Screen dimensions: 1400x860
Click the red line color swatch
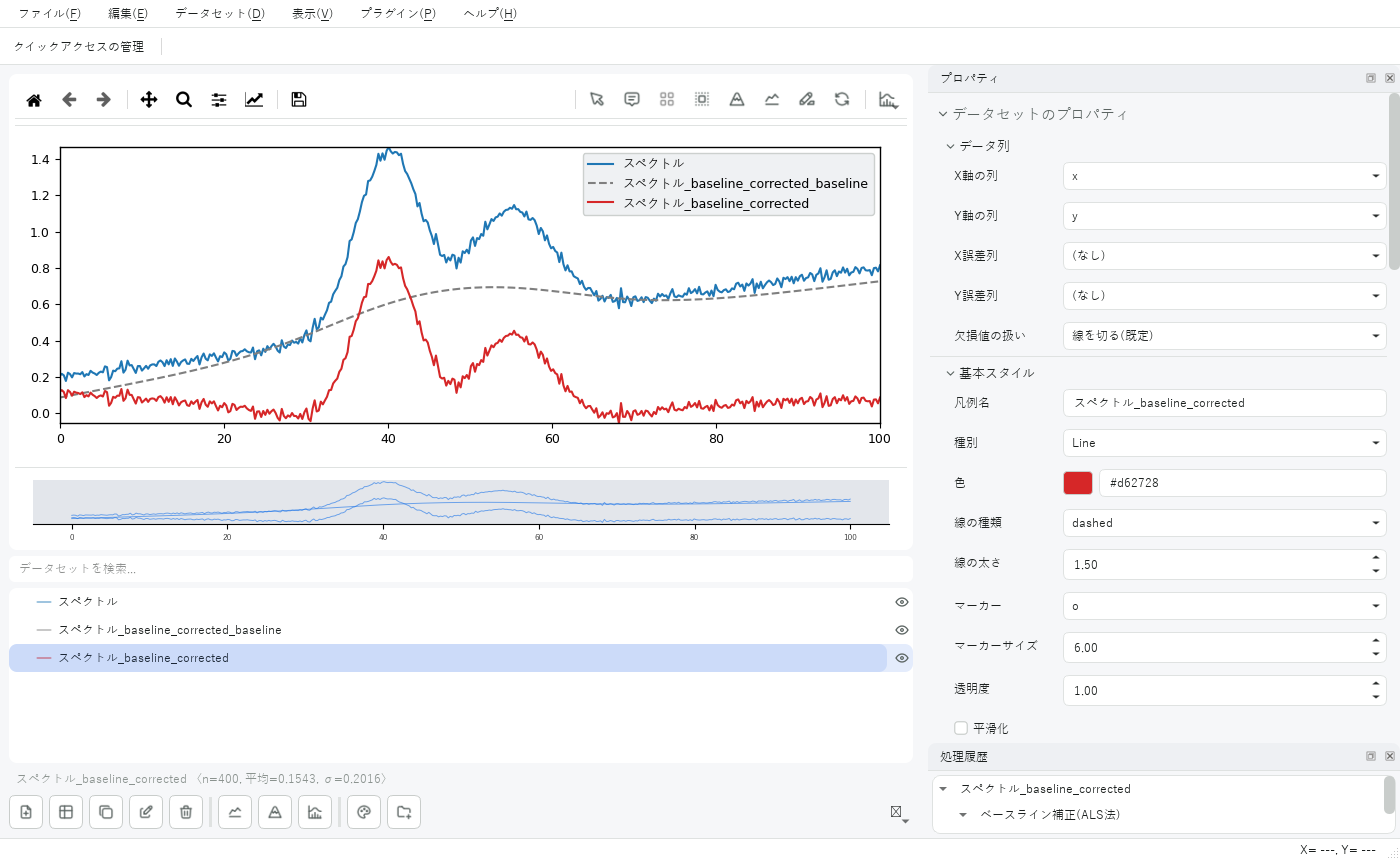(1078, 483)
